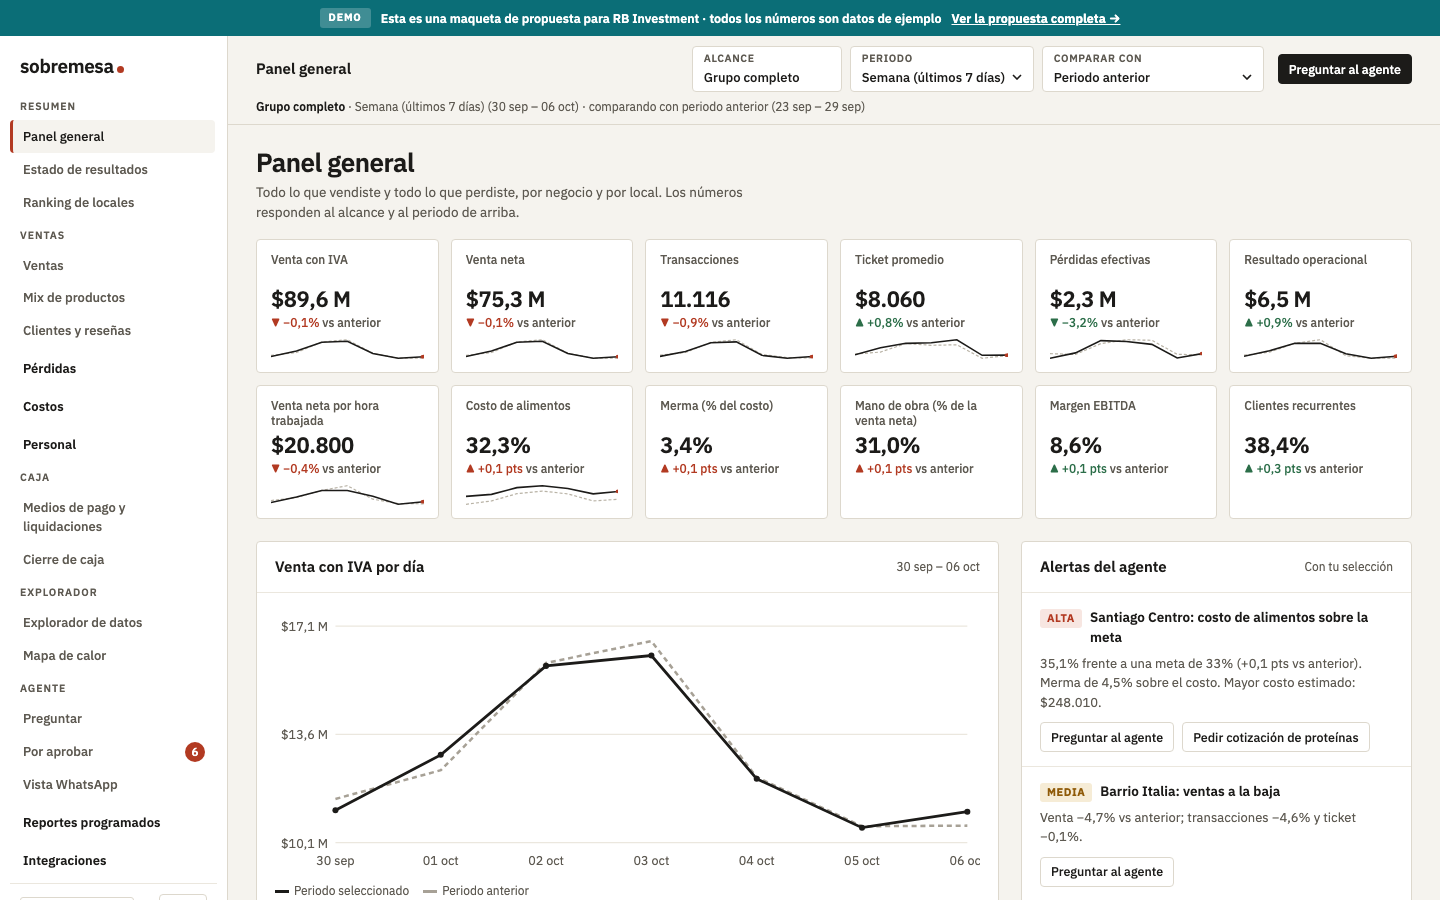Open Reportes programados
1440x900 pixels.
[113, 823]
